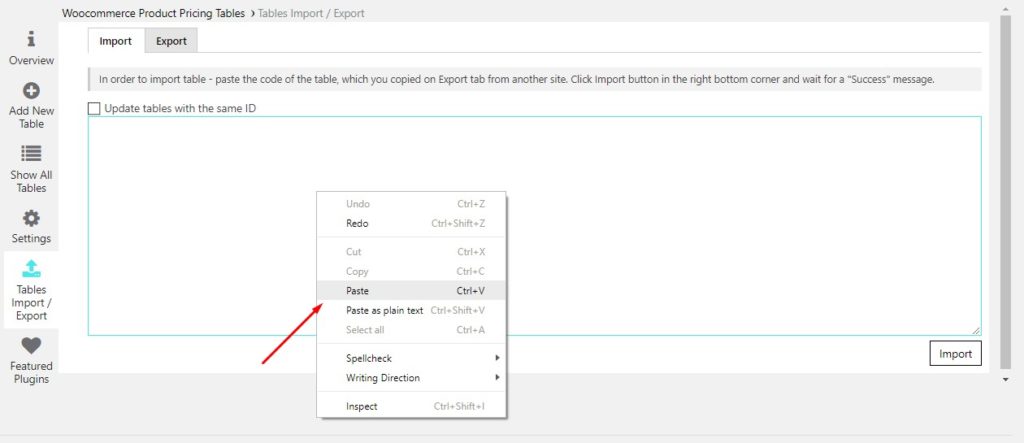Open the Featured Plugins heart icon
The image size is (1024, 443).
click(31, 346)
